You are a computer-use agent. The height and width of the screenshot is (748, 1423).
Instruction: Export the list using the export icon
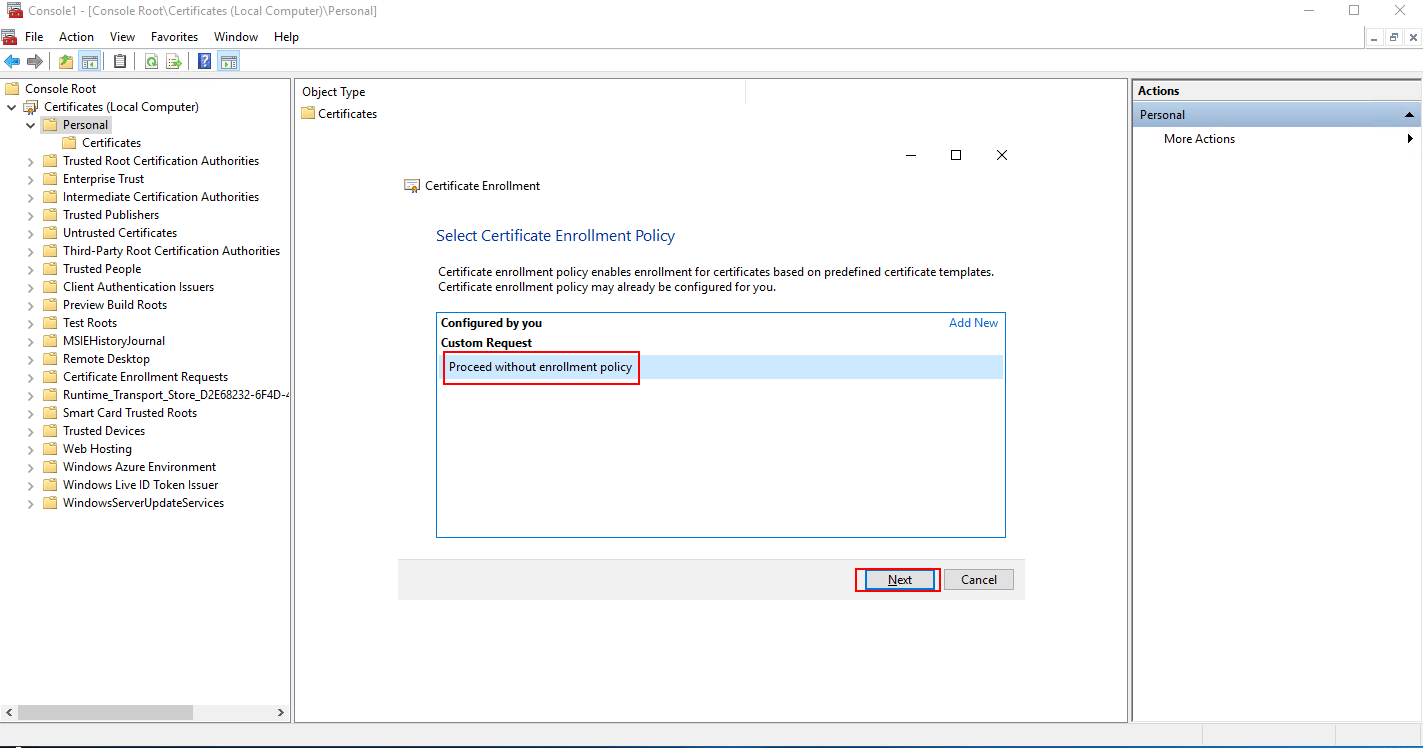coord(174,60)
